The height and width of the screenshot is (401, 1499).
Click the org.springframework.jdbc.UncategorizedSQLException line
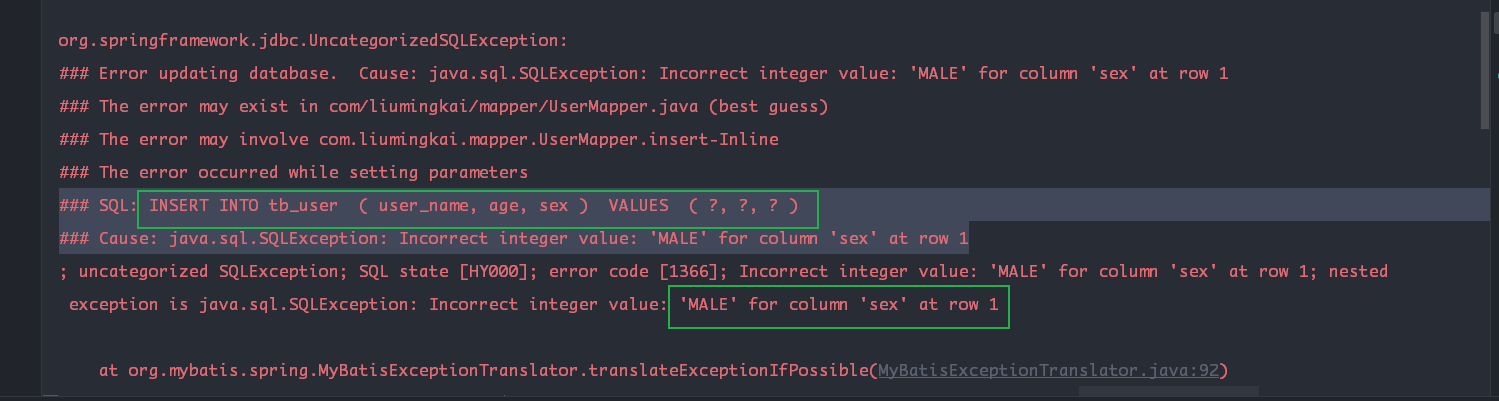[313, 41]
